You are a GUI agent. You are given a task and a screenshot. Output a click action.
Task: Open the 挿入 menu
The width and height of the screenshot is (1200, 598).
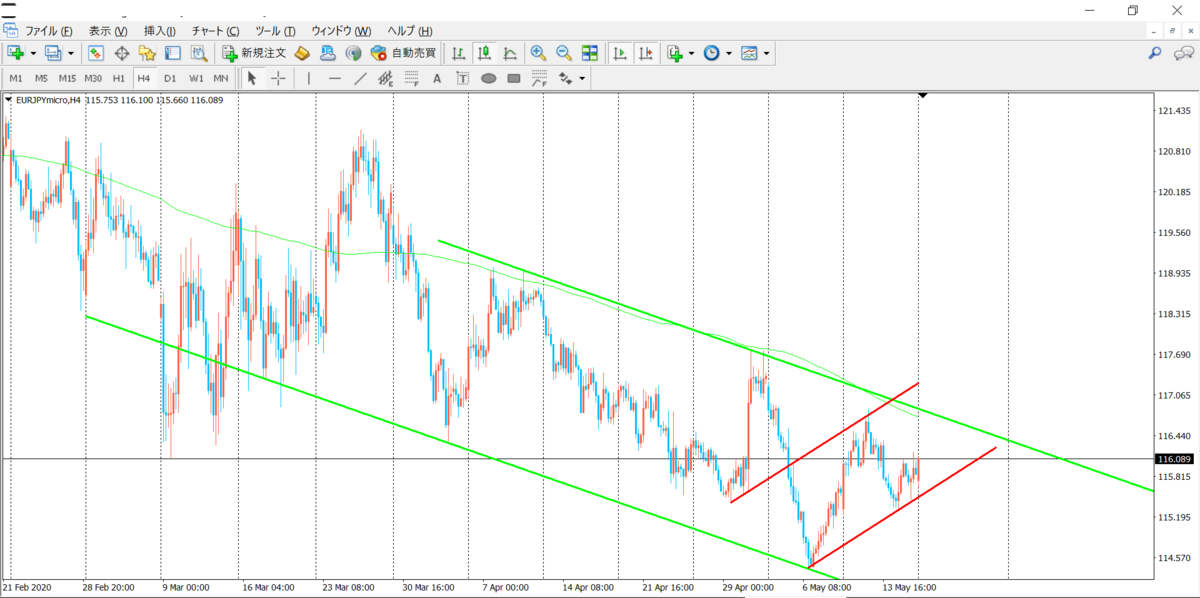coord(160,31)
